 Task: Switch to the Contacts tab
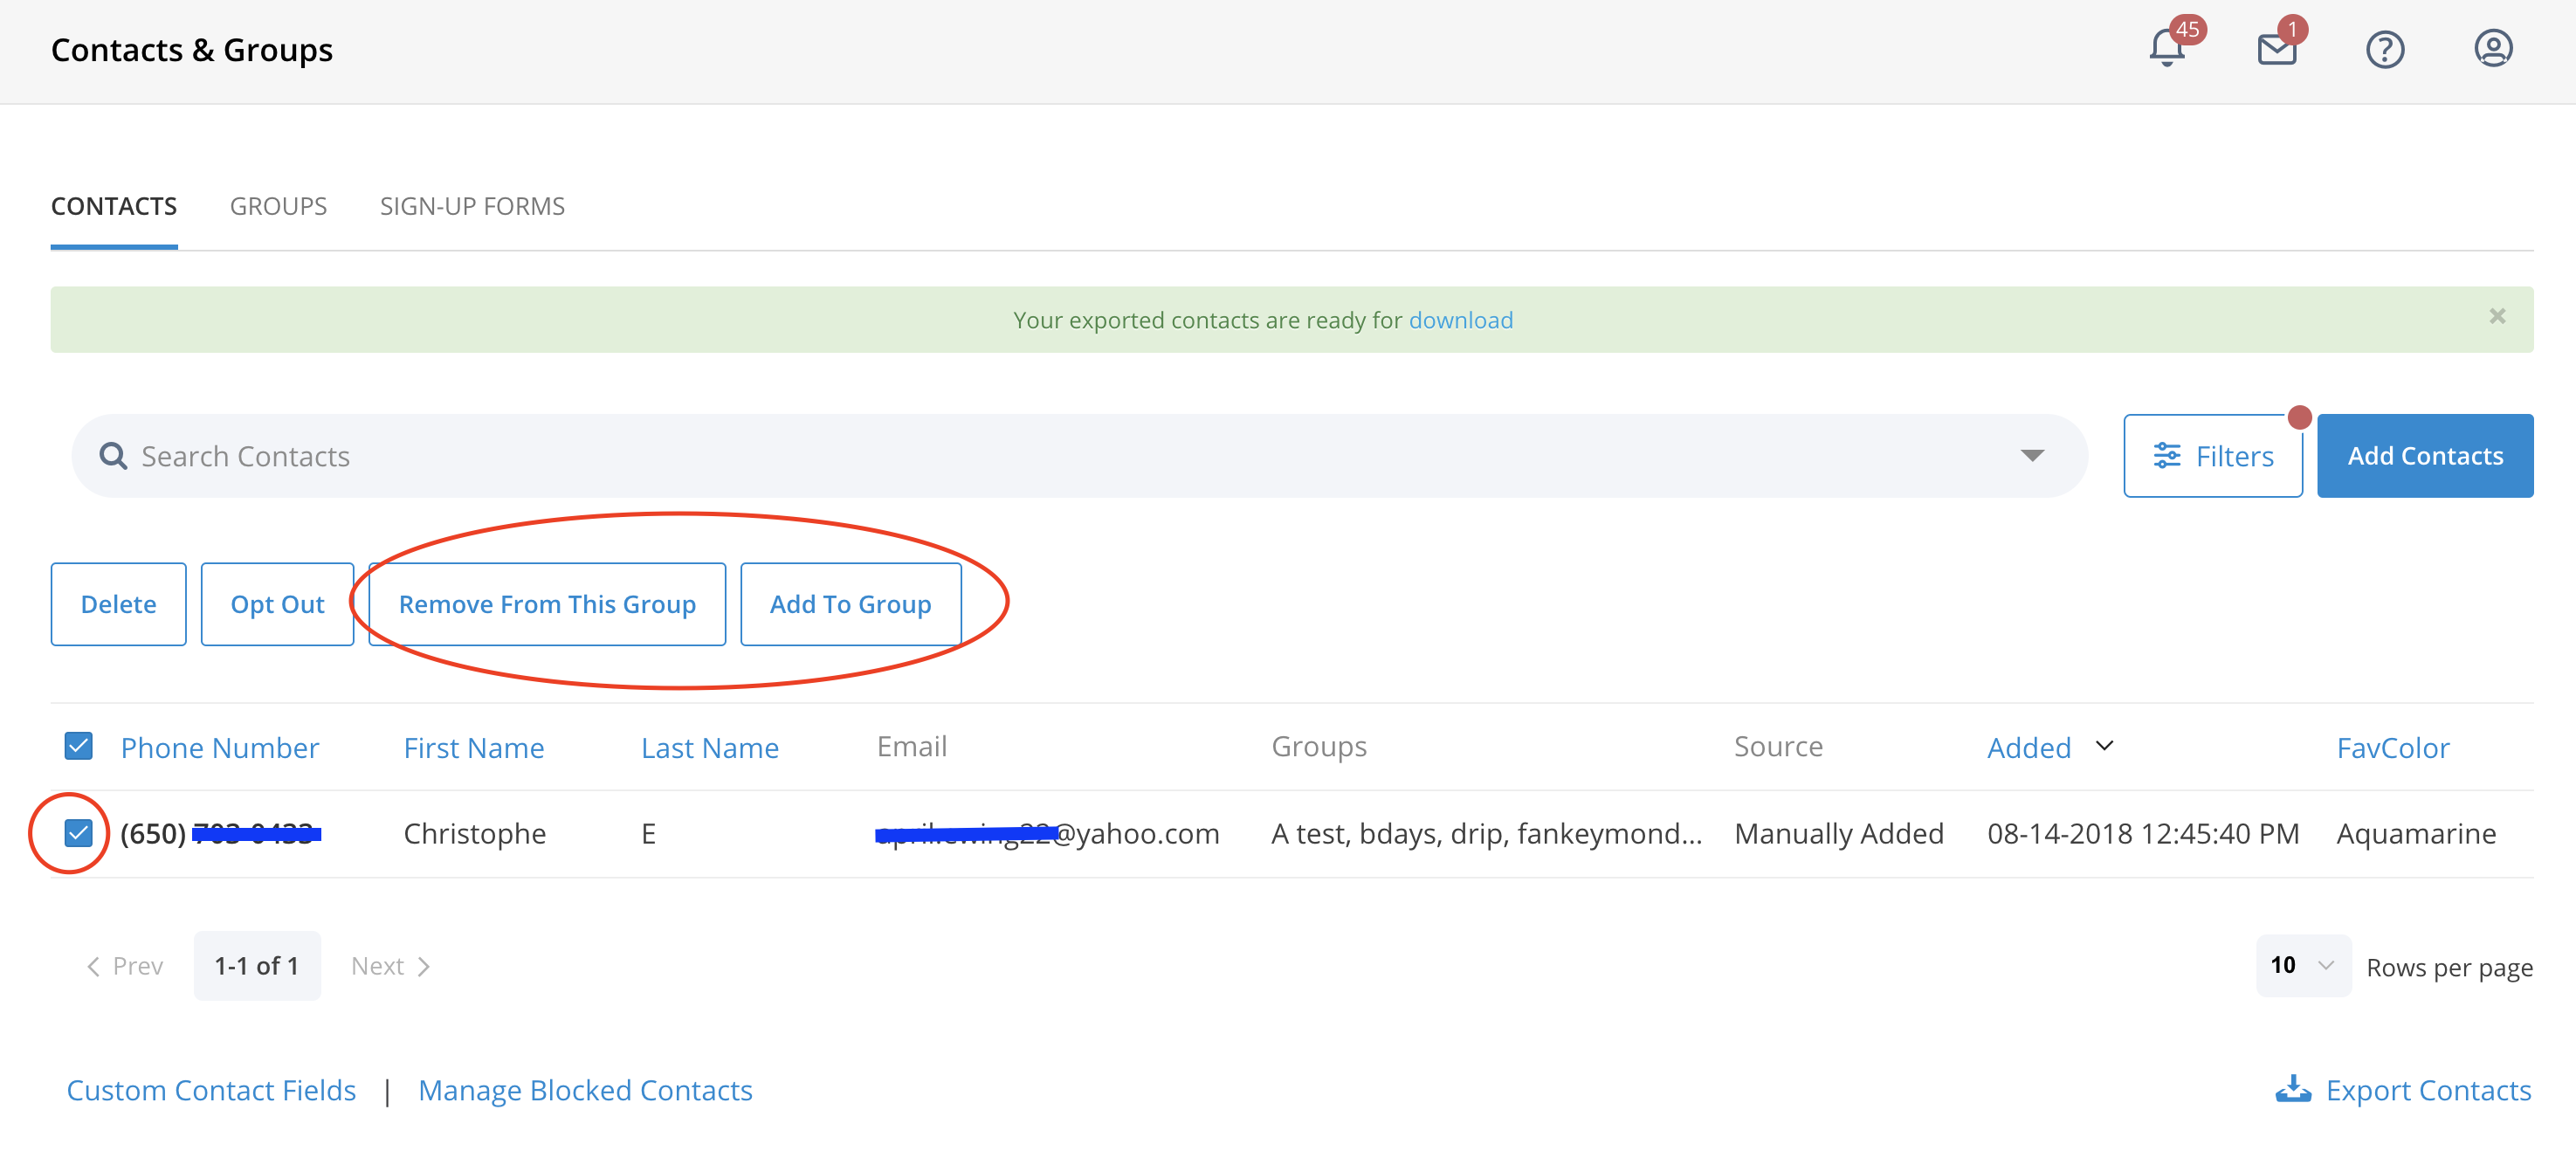point(114,206)
